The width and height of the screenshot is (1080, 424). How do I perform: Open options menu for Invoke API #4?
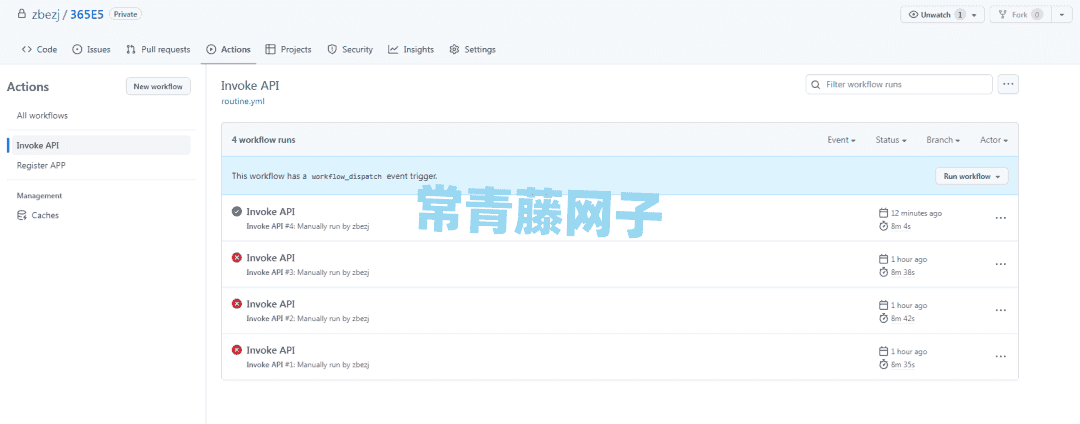[1001, 218]
